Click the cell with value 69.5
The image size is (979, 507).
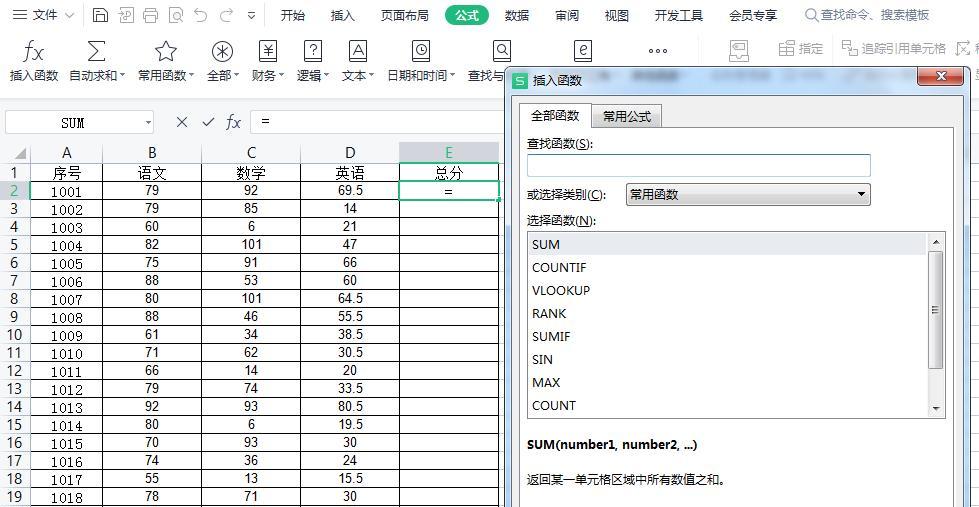[x=350, y=190]
